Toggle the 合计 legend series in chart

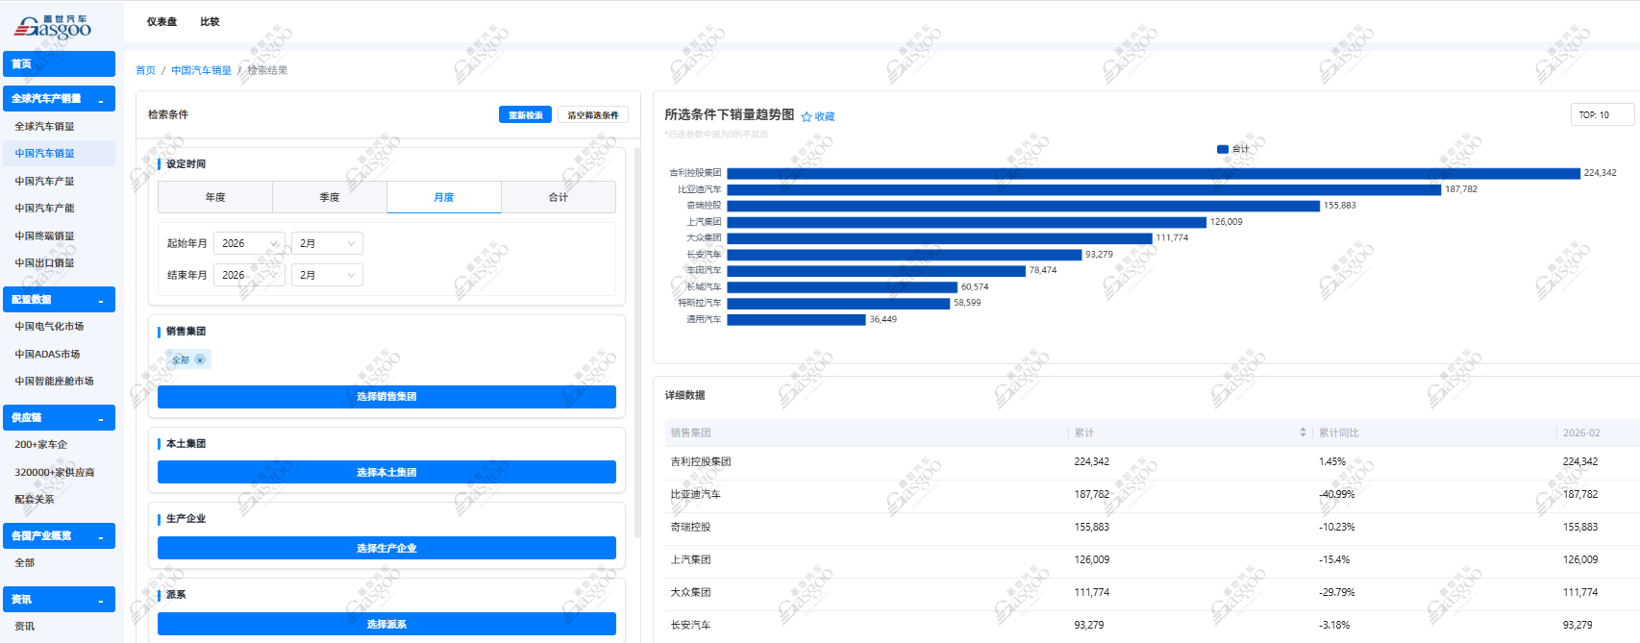click(1233, 149)
